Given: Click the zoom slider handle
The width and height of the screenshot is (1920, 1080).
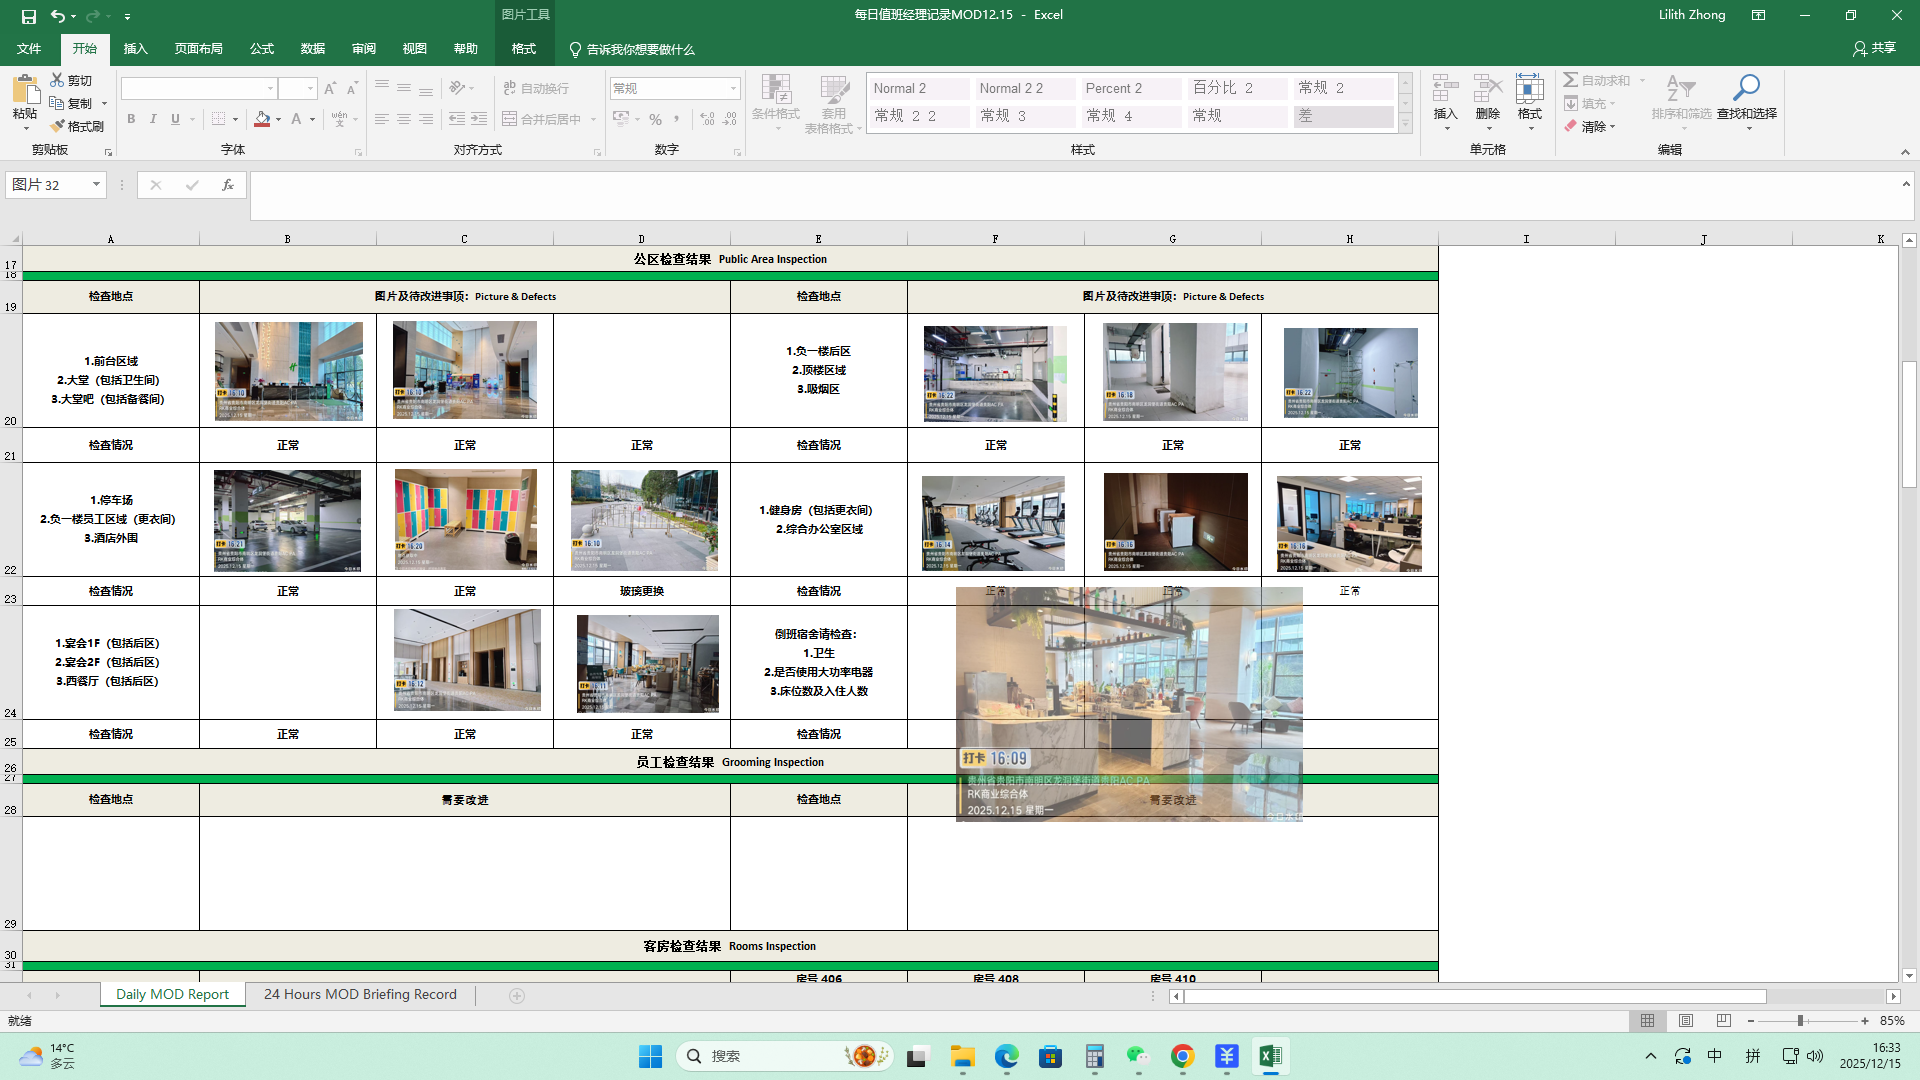Looking at the screenshot, I should (x=1800, y=1021).
